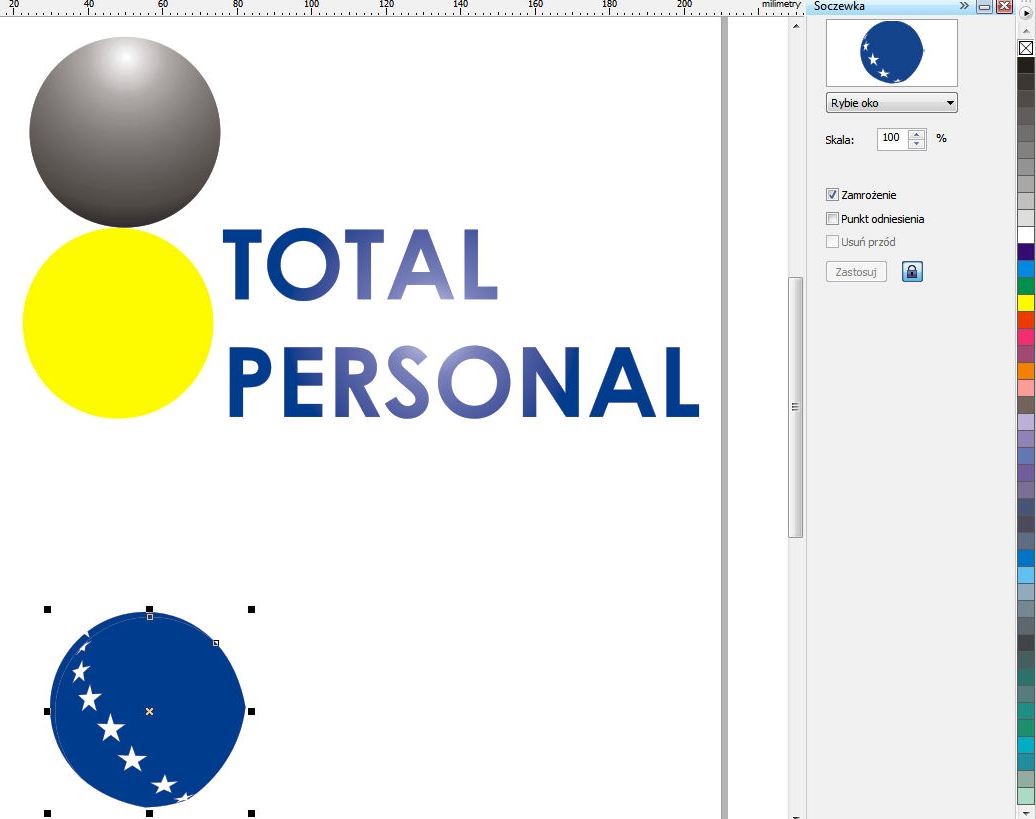Uncheck the Zamrożenie checkbox
The image size is (1036, 819).
pyautogui.click(x=832, y=195)
